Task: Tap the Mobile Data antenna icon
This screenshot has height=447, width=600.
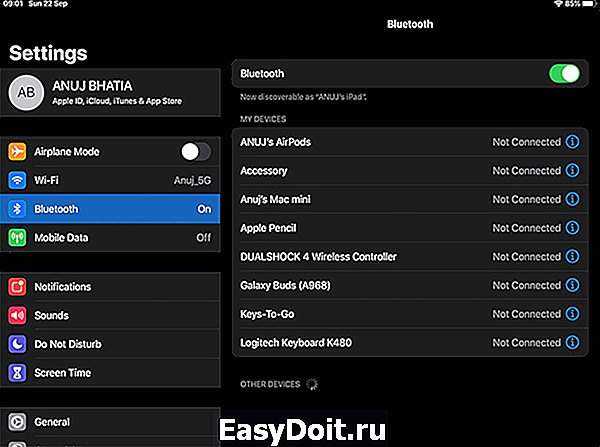Action: (17, 238)
